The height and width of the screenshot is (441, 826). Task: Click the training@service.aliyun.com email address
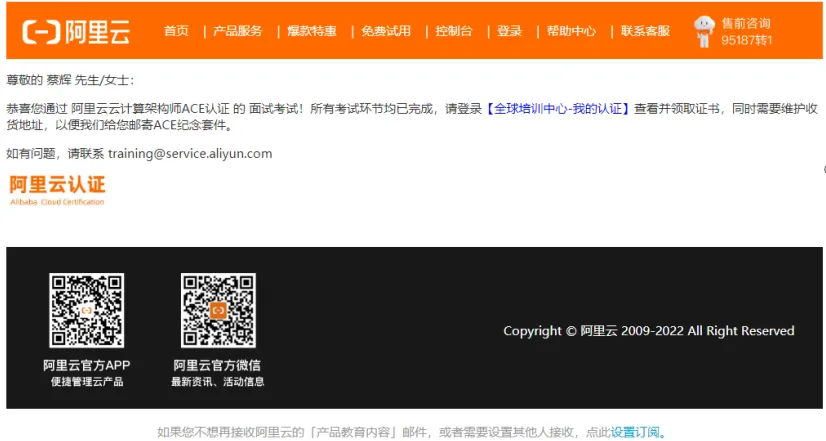[190, 154]
